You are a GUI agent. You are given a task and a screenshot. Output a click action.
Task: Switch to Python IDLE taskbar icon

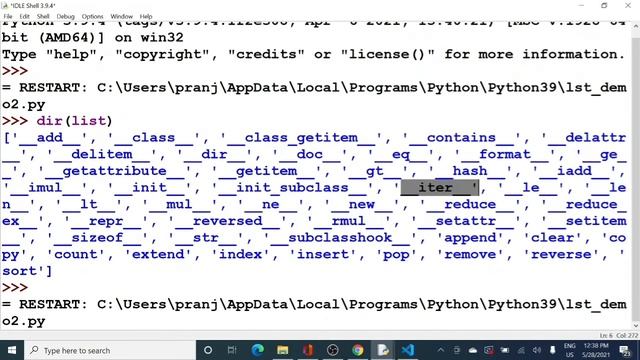pyautogui.click(x=382, y=350)
